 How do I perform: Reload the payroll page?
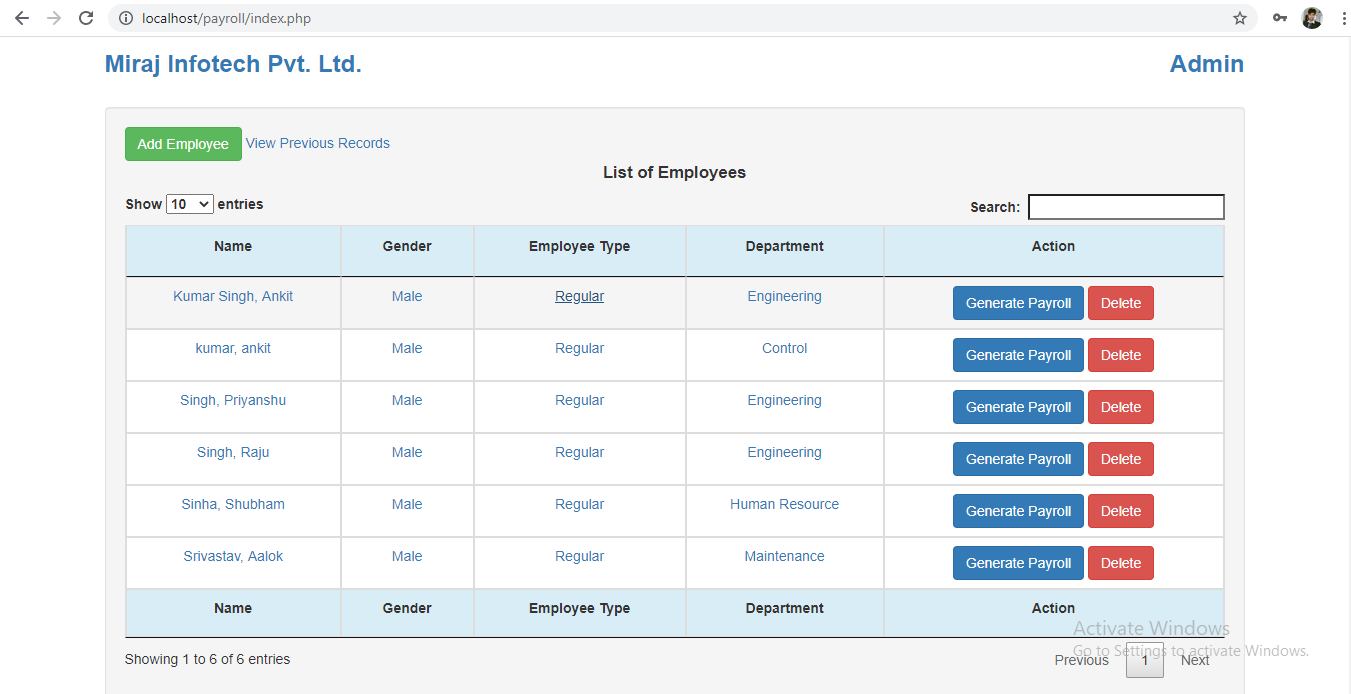click(86, 17)
